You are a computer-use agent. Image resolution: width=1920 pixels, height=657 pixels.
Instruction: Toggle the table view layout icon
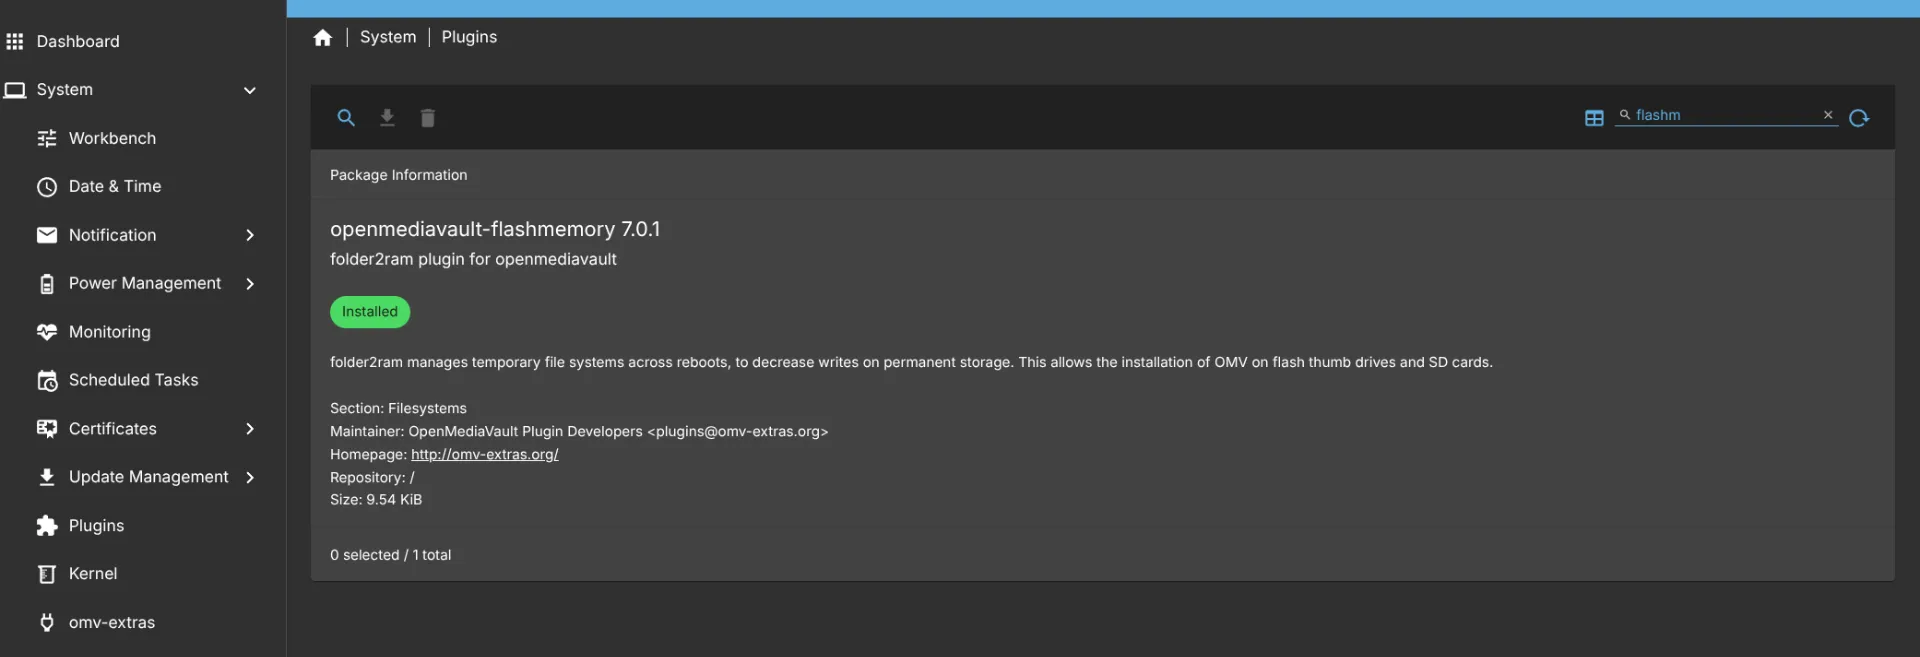tap(1594, 118)
